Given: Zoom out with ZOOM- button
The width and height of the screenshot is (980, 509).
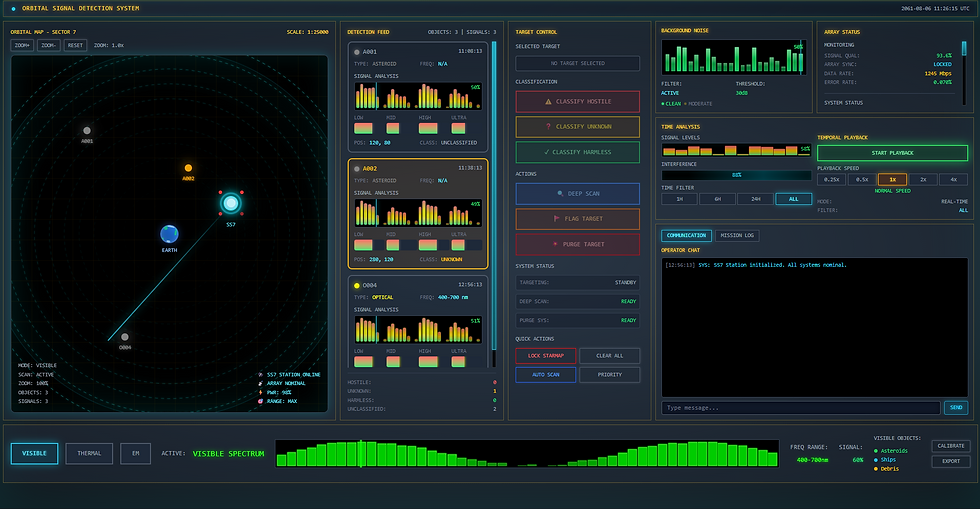Looking at the screenshot, I should coord(49,46).
